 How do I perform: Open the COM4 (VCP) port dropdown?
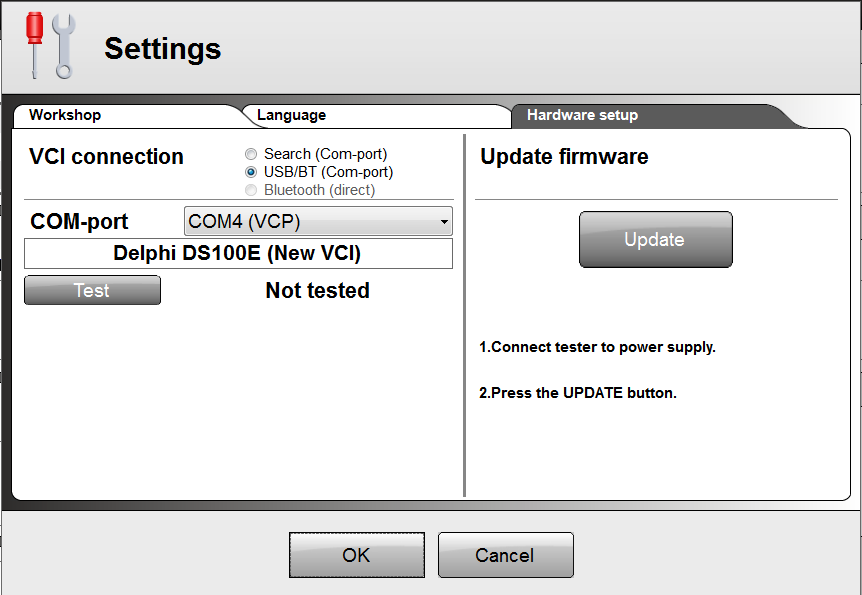318,221
